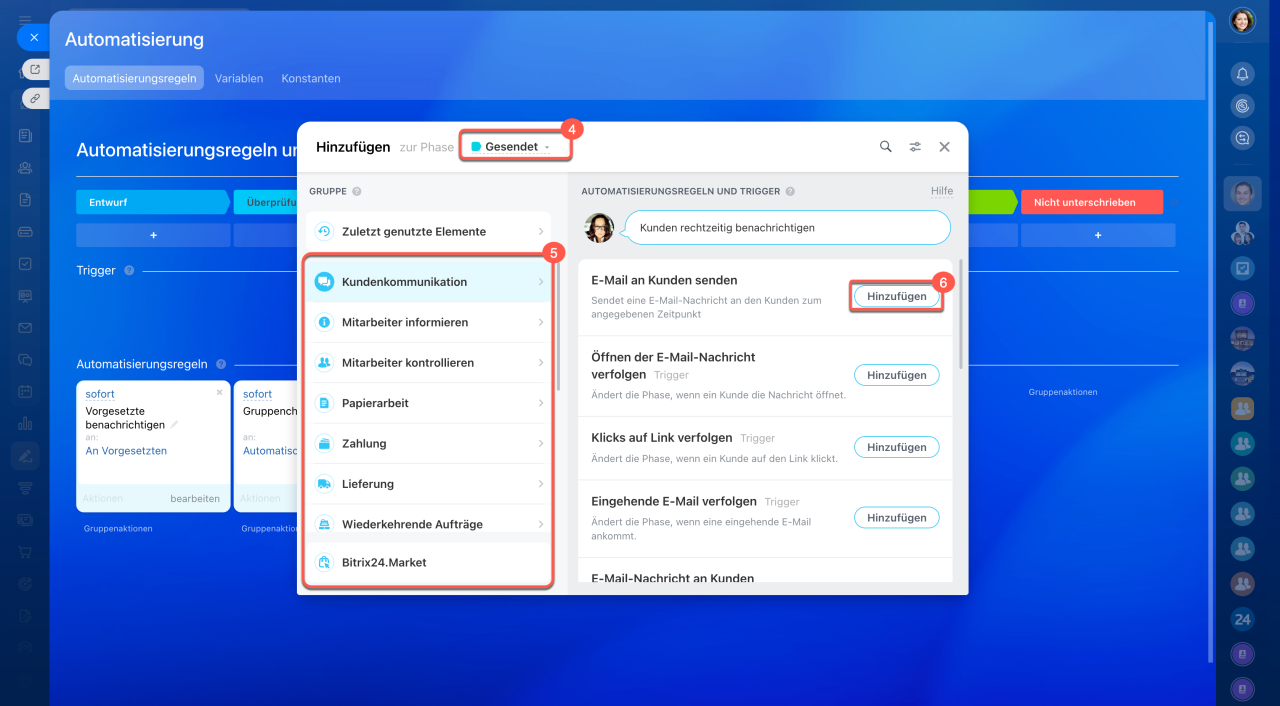This screenshot has height=706, width=1280.
Task: Click the help icon beside Trigger label
Action: pyautogui.click(x=129, y=270)
